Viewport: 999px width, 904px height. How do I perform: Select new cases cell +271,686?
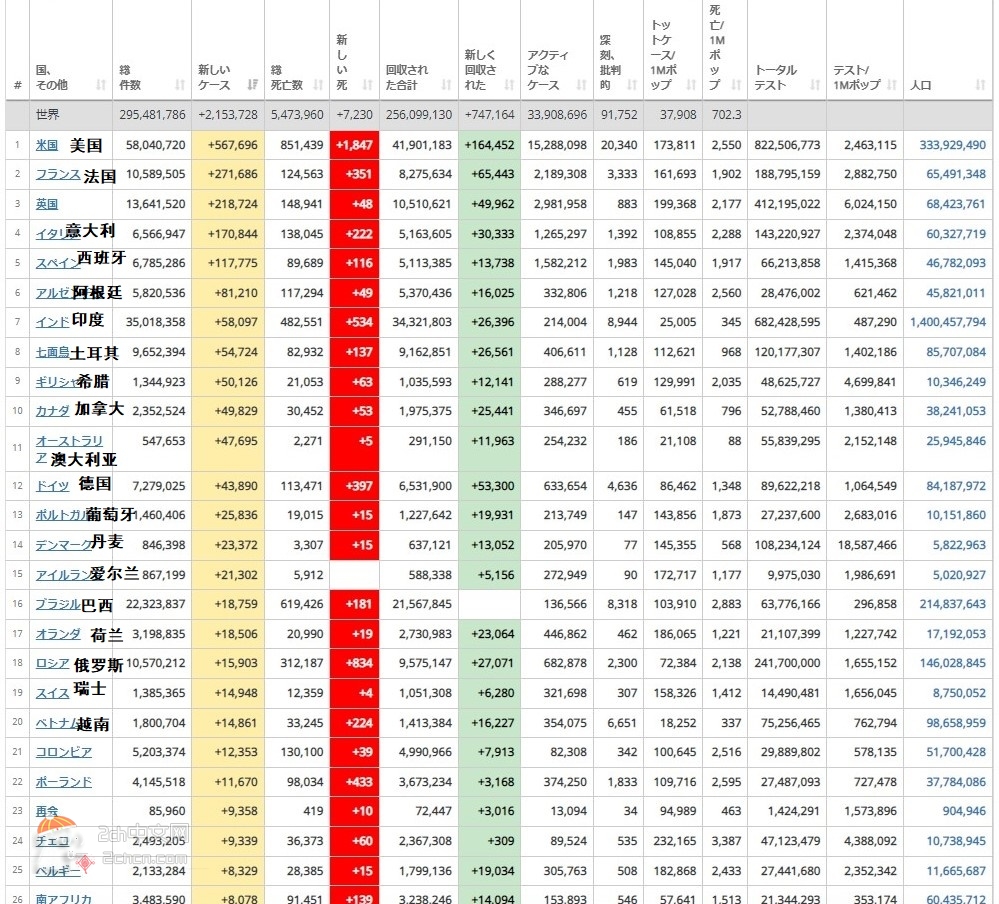point(228,174)
